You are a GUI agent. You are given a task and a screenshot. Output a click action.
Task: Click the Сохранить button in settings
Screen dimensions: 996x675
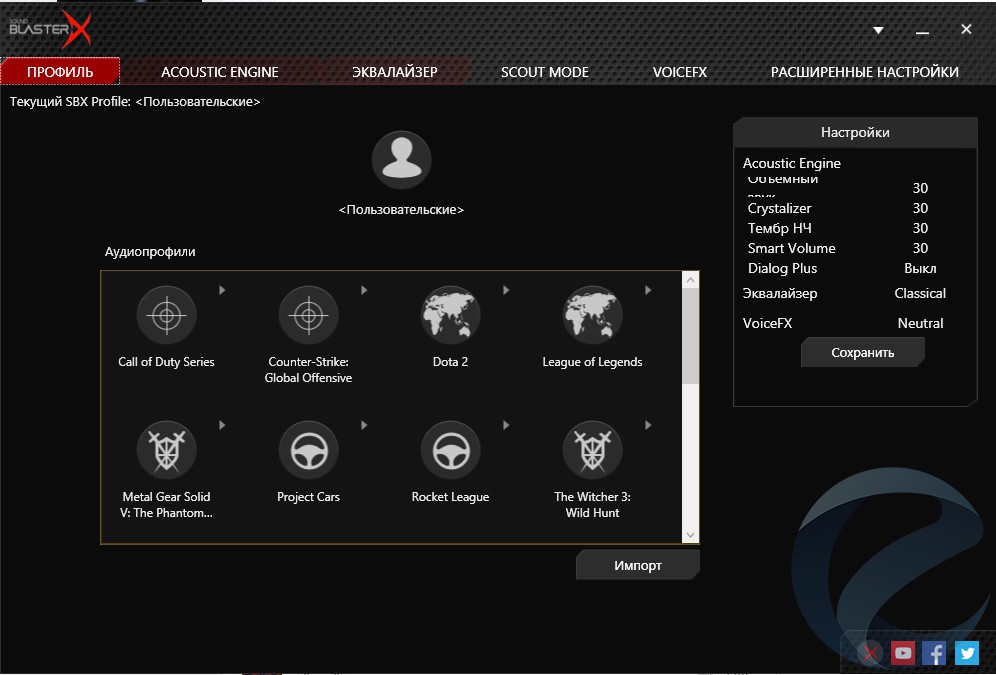point(862,352)
